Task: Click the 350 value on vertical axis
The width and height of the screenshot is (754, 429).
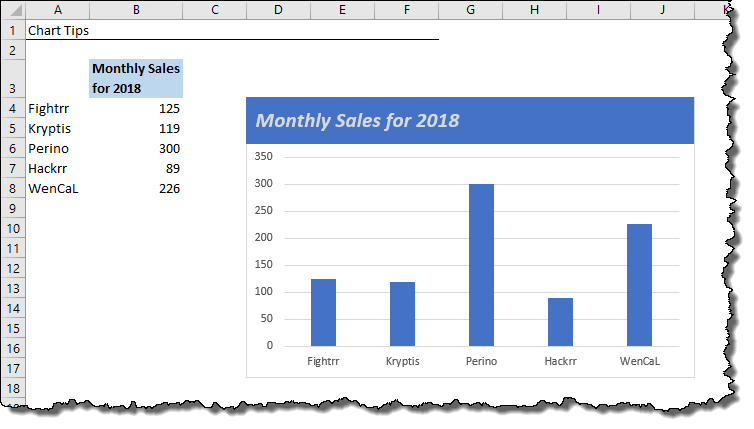Action: click(x=264, y=157)
